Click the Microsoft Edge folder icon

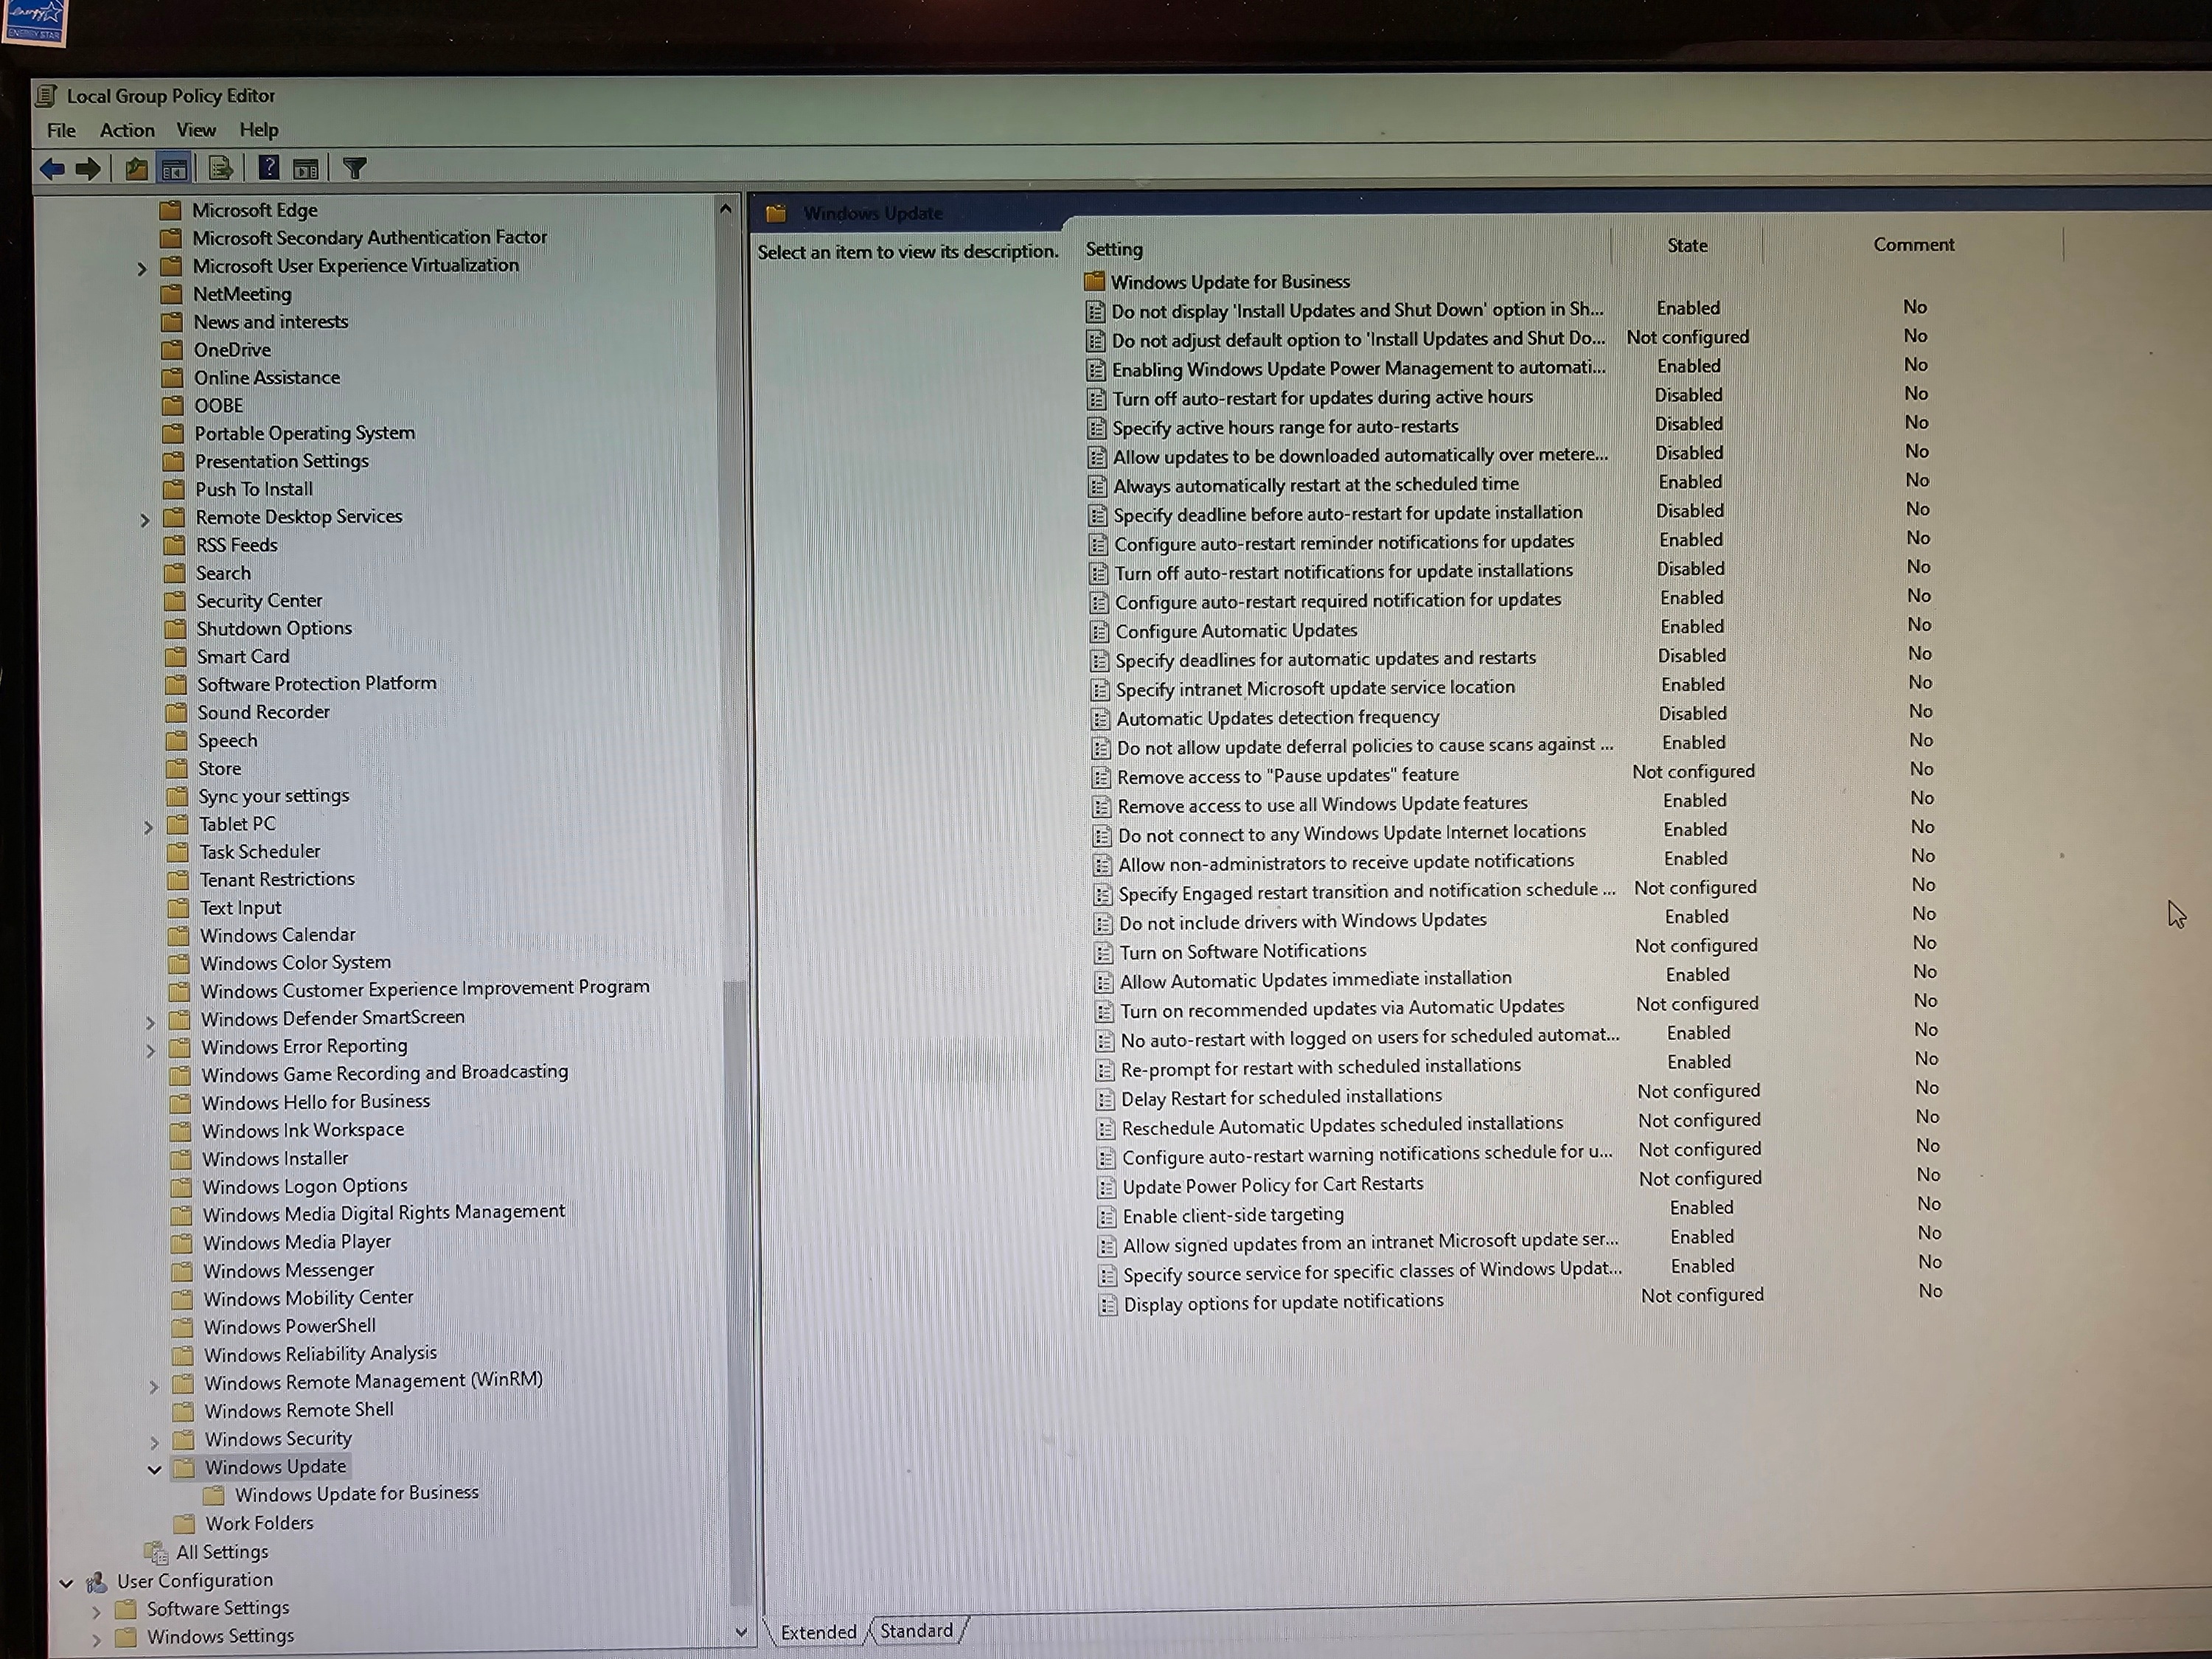[x=171, y=210]
